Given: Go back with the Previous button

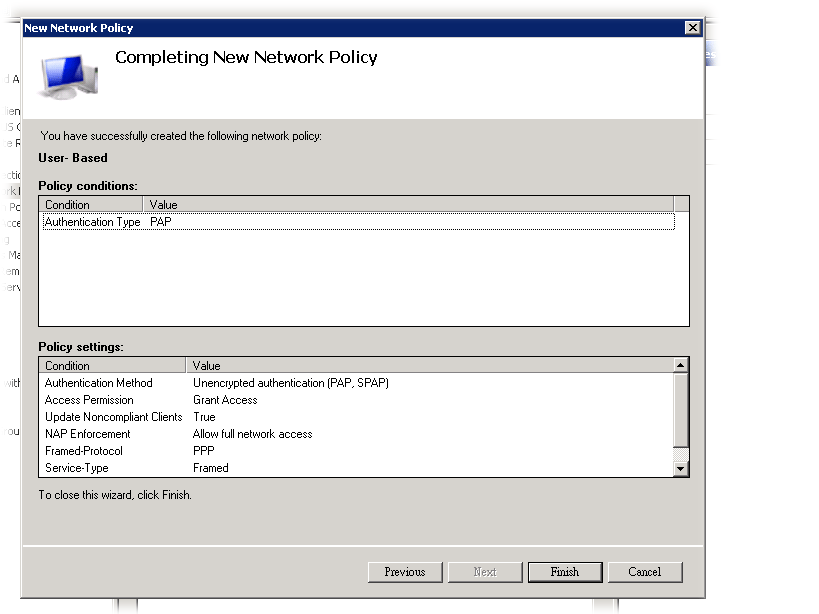Looking at the screenshot, I should point(405,572).
